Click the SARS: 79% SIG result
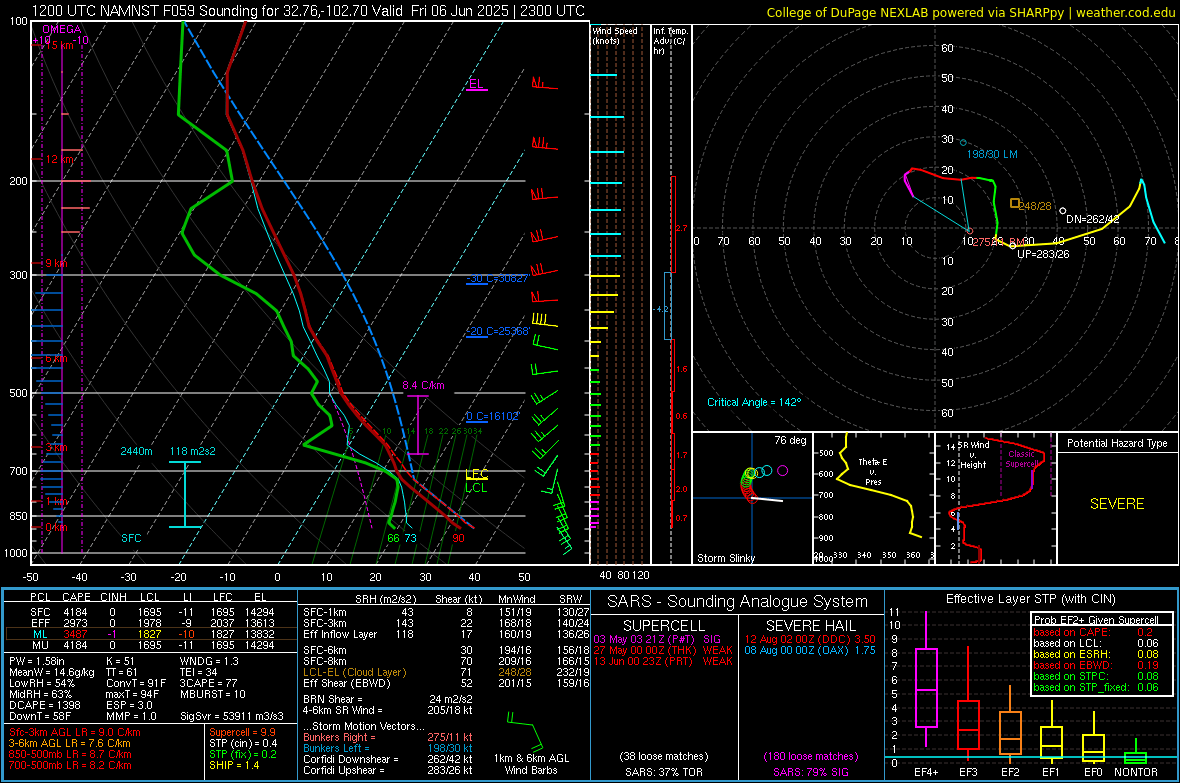This screenshot has height=783, width=1180. pyautogui.click(x=810, y=772)
